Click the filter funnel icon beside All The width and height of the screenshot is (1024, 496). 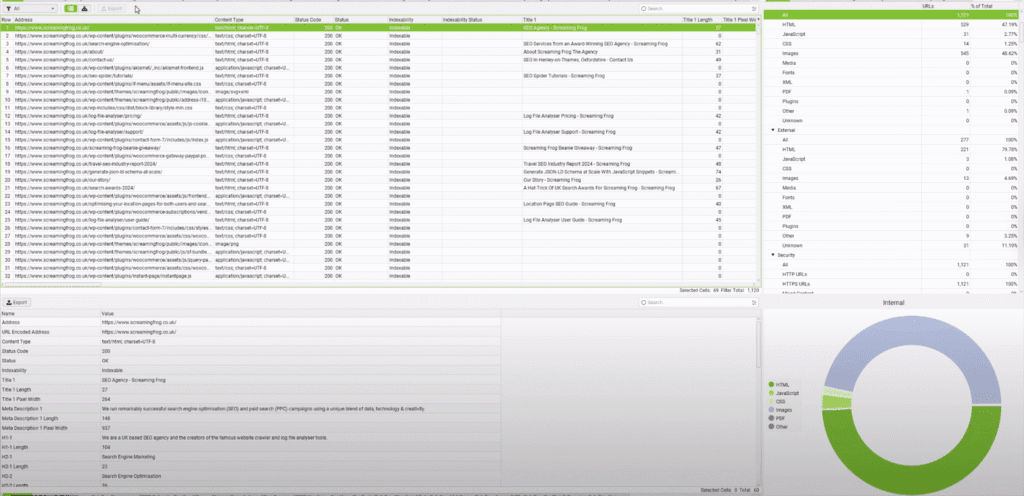[x=7, y=8]
